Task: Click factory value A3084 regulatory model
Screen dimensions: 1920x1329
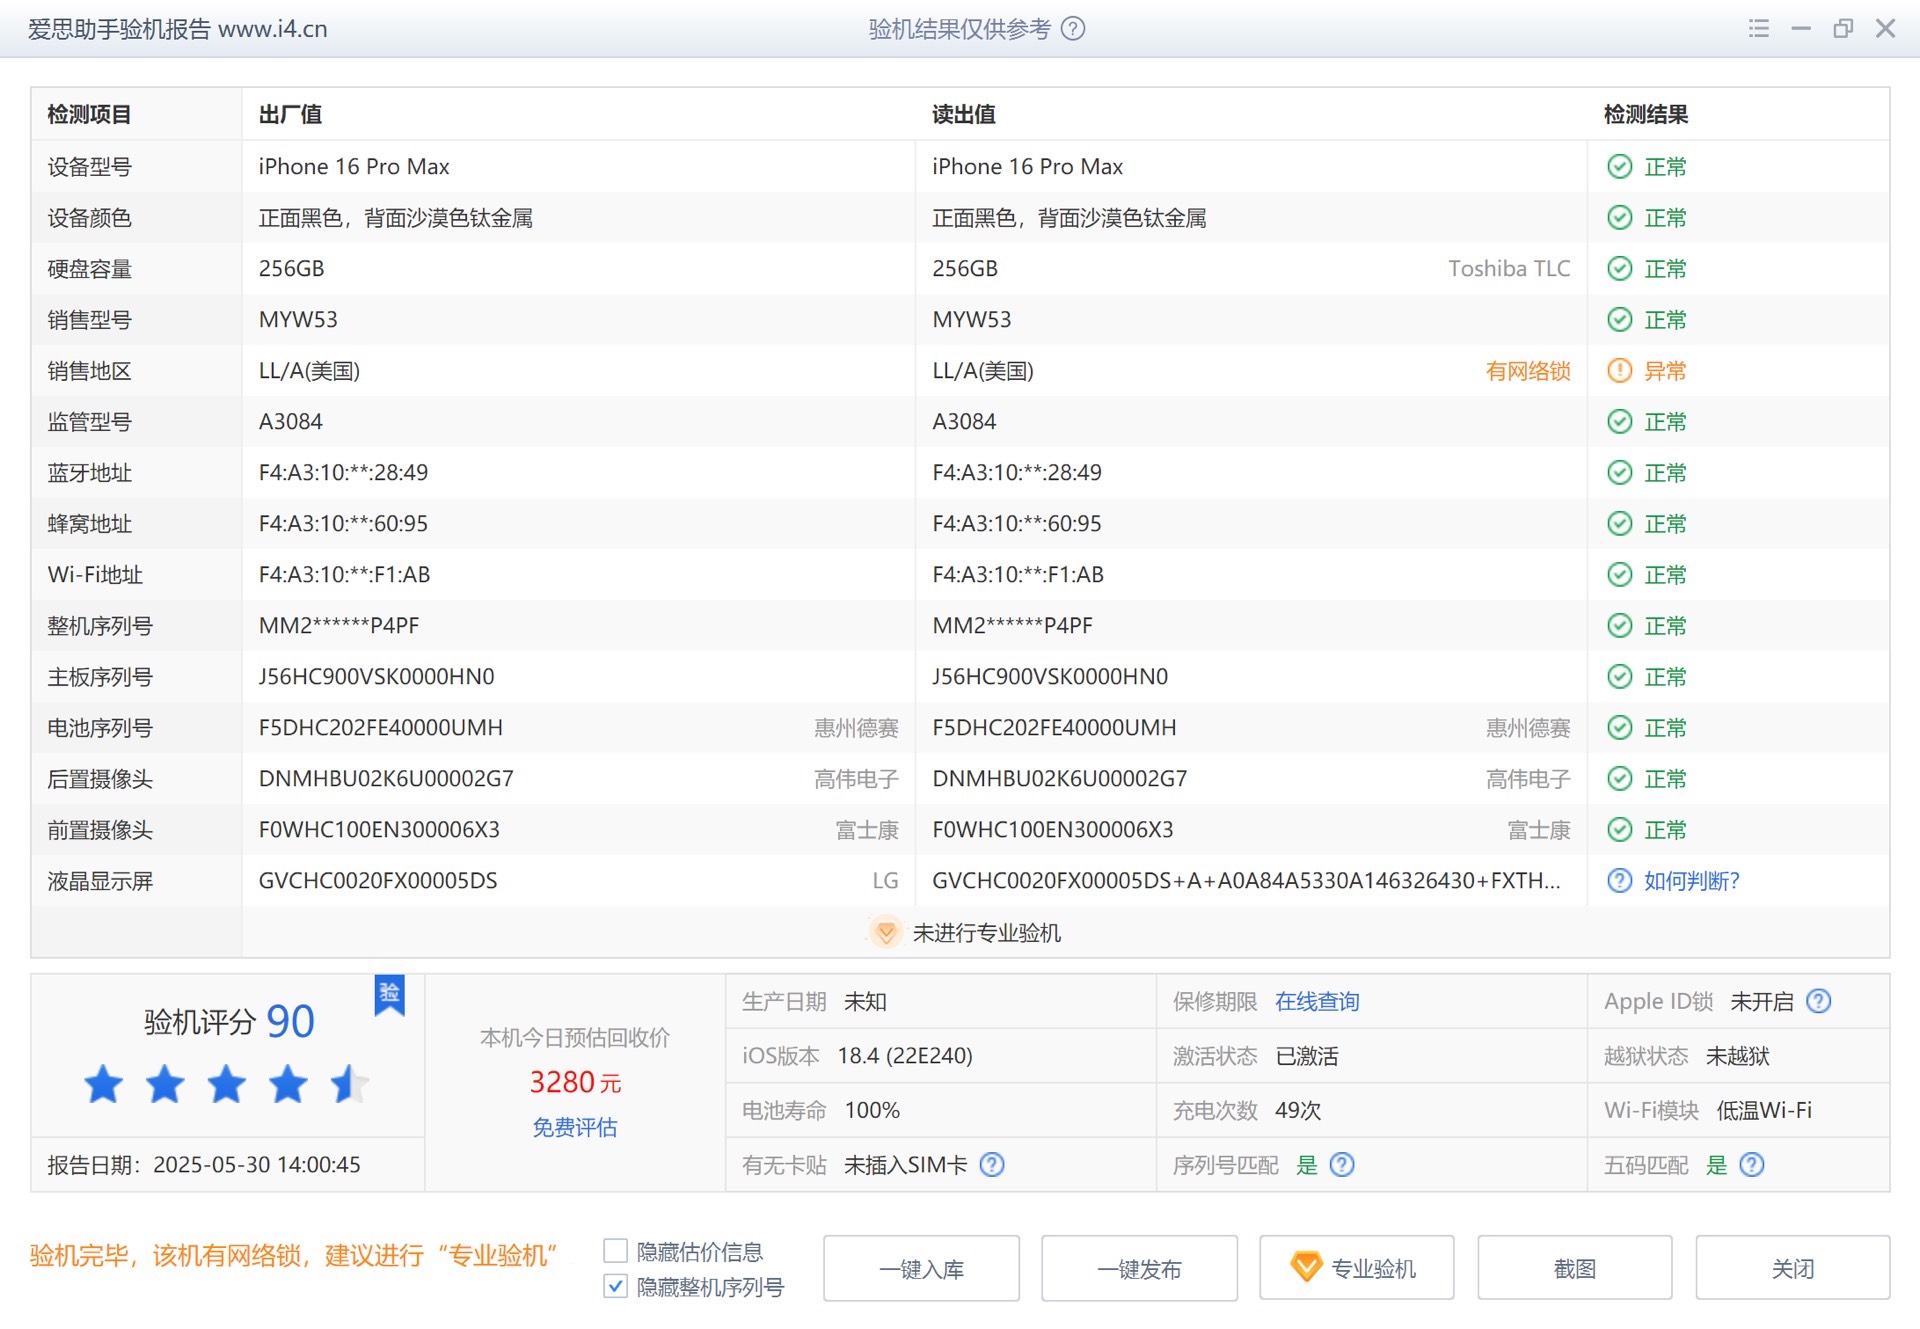Action: [x=290, y=422]
